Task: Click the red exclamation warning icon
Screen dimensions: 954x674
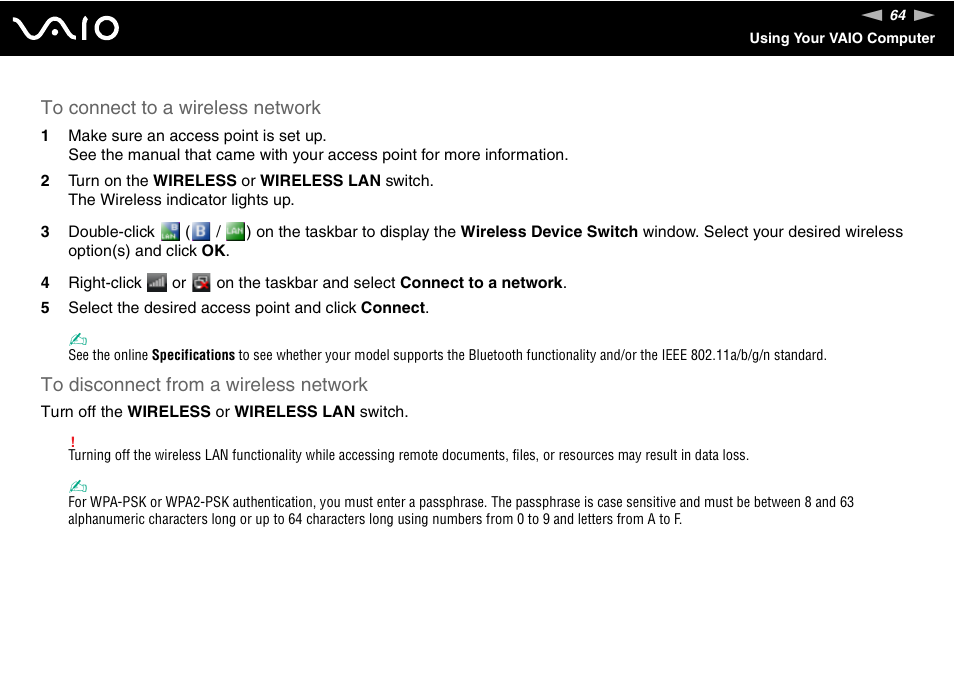Action: (73, 442)
